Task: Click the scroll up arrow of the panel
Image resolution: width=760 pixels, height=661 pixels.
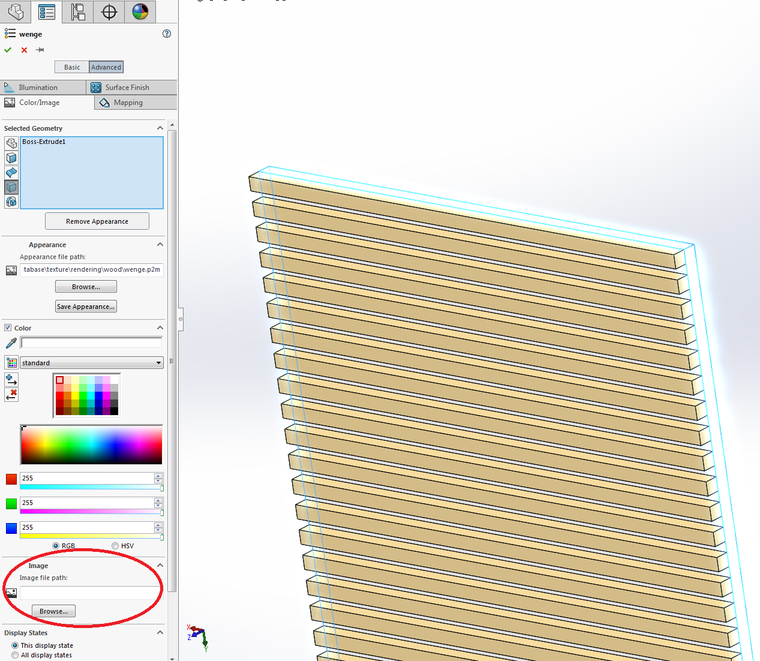Action: (172, 125)
